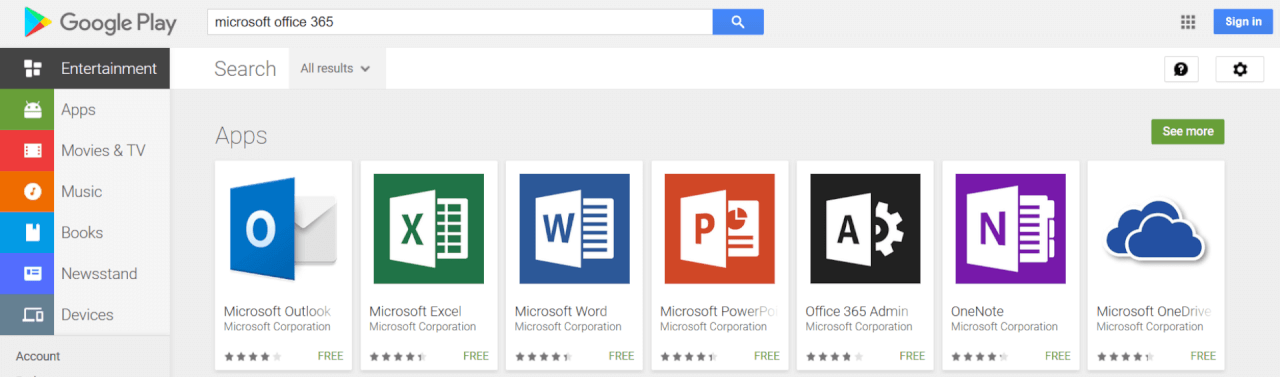
Task: Open the OneNote app icon
Action: (1010, 229)
